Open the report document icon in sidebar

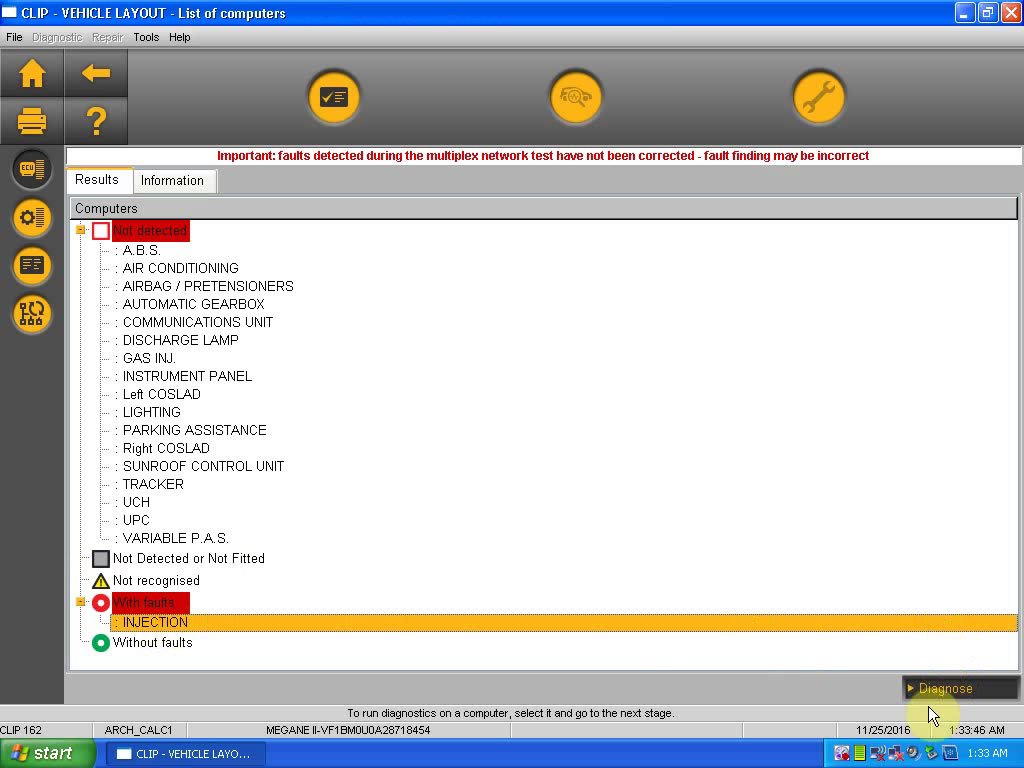click(31, 266)
